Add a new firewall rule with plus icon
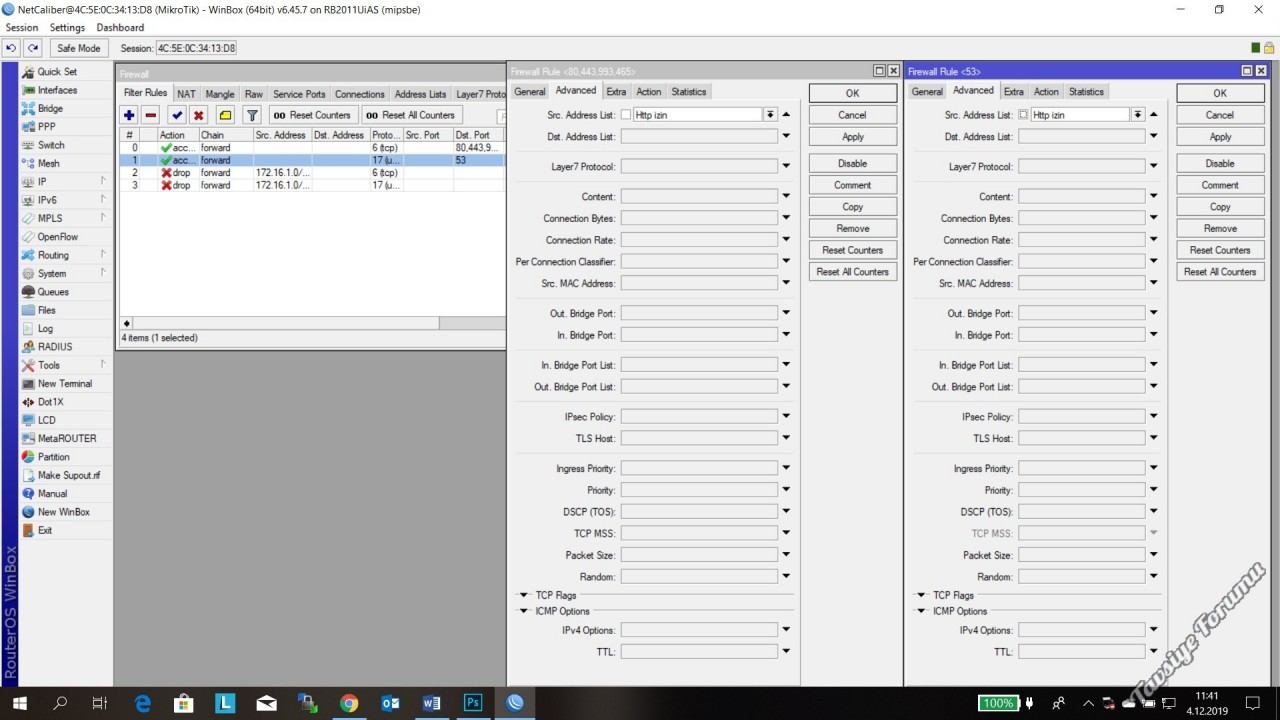The width and height of the screenshot is (1280, 720). point(129,115)
